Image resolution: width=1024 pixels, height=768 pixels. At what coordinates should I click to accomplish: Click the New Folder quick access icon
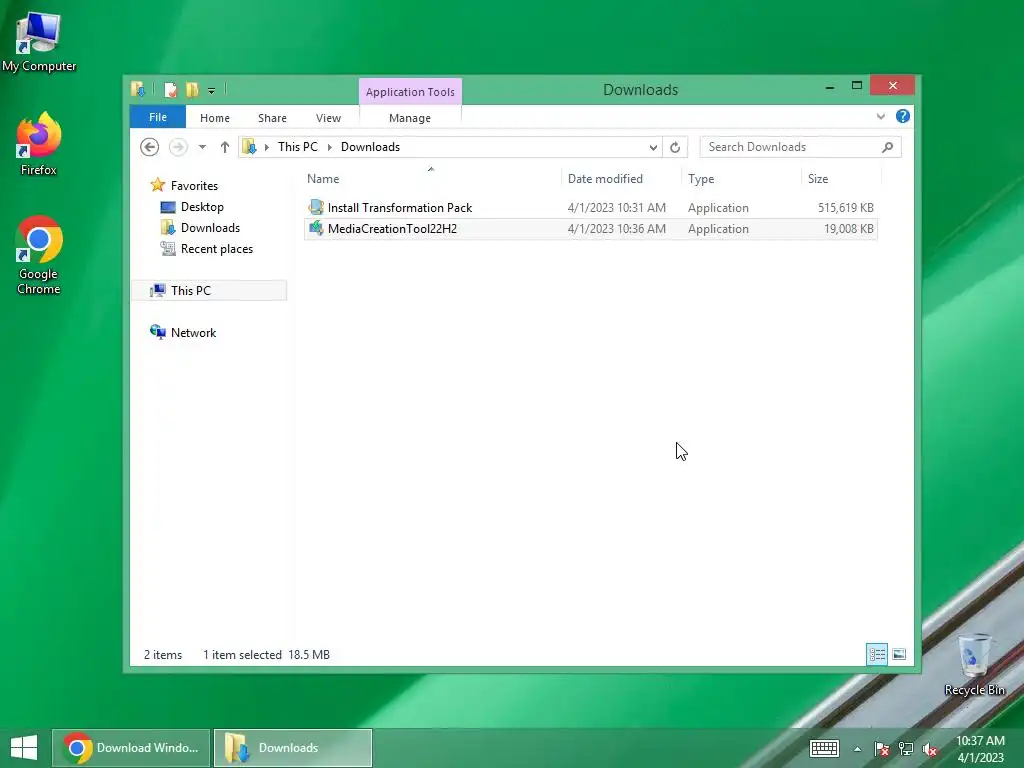[x=192, y=89]
